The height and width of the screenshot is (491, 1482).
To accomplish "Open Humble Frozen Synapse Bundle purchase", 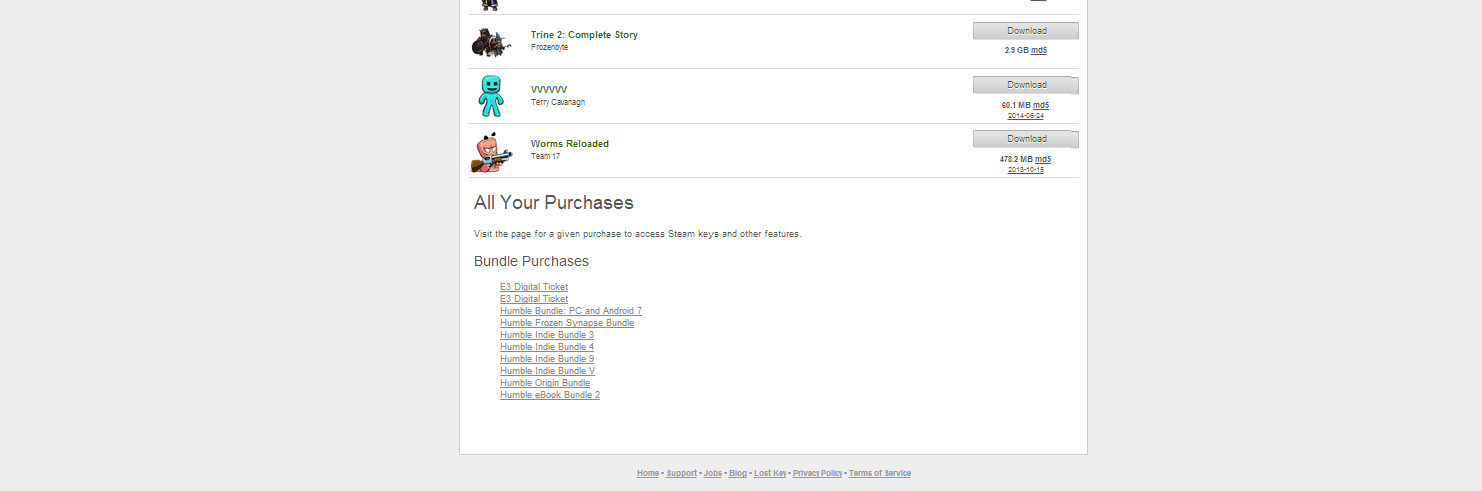I will (567, 323).
